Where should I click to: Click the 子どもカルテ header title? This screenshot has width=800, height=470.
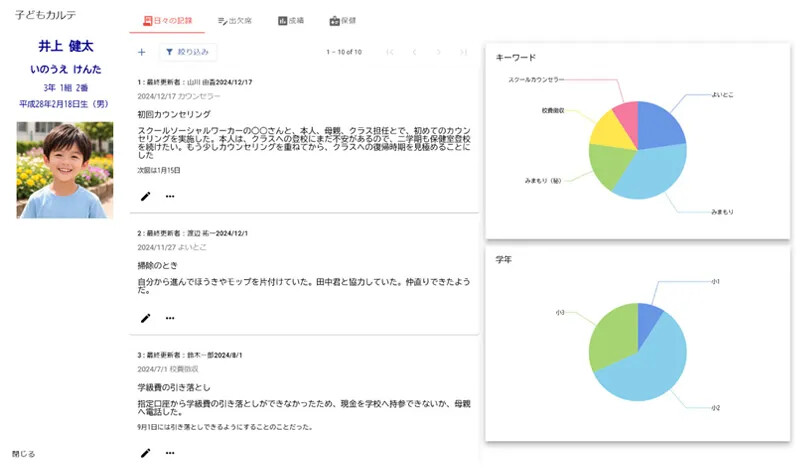45,15
